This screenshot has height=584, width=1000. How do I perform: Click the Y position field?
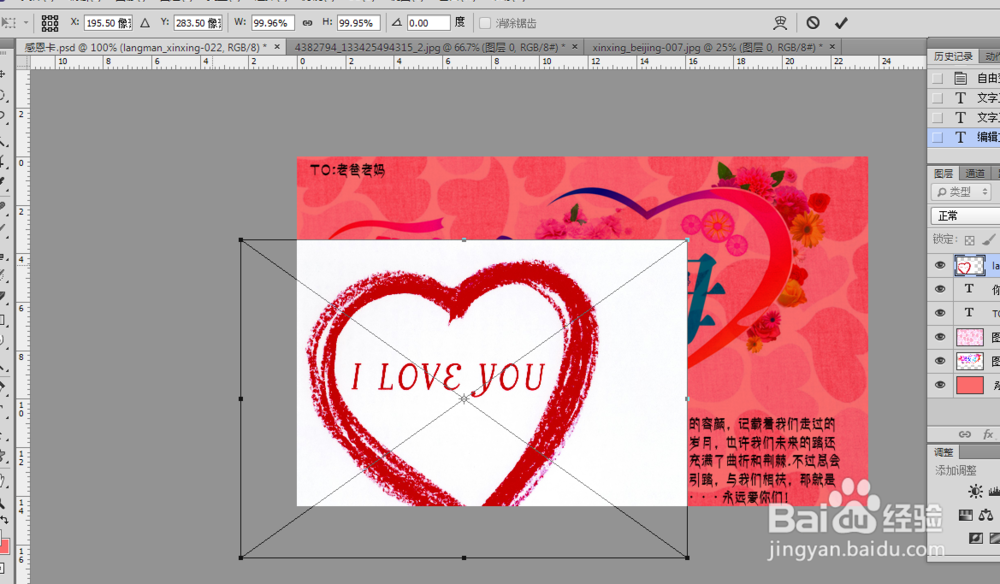[x=198, y=23]
